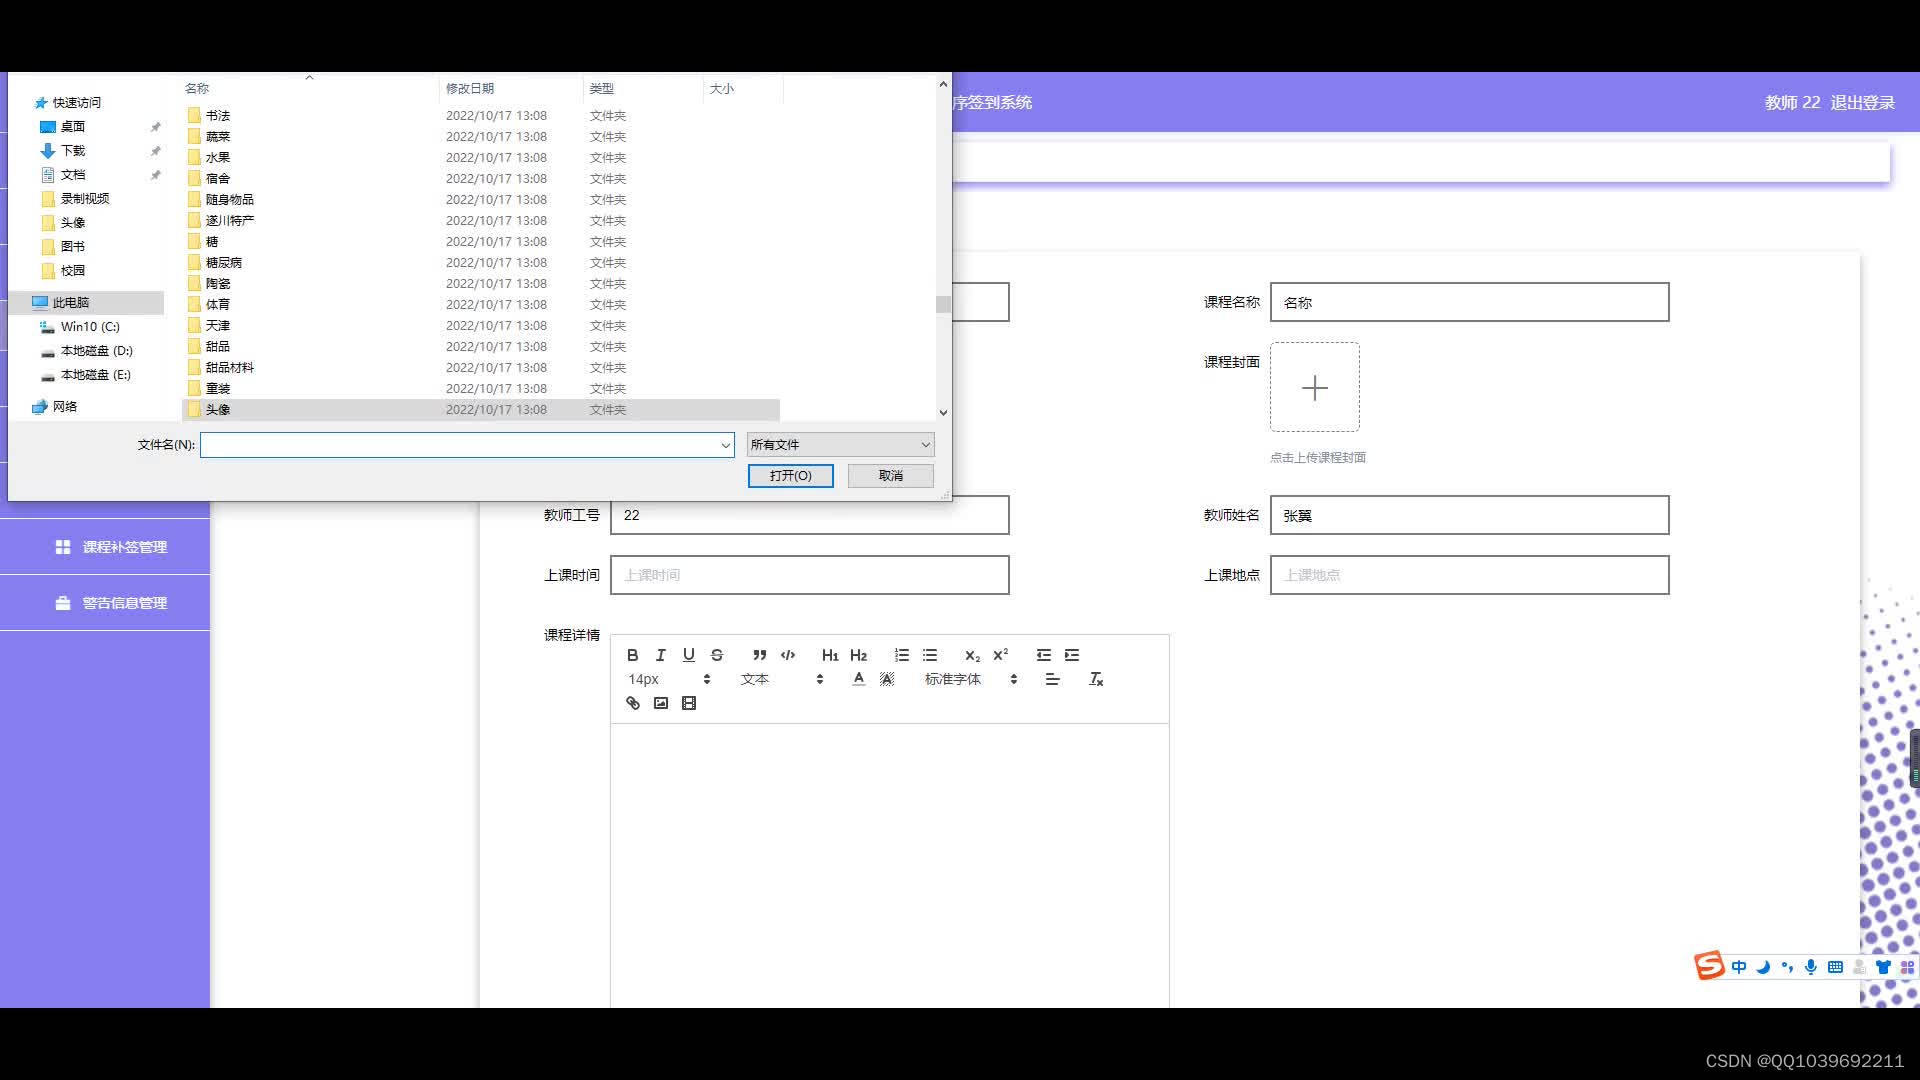Apply Heading 2 style
This screenshot has height=1080, width=1920.
(859, 655)
